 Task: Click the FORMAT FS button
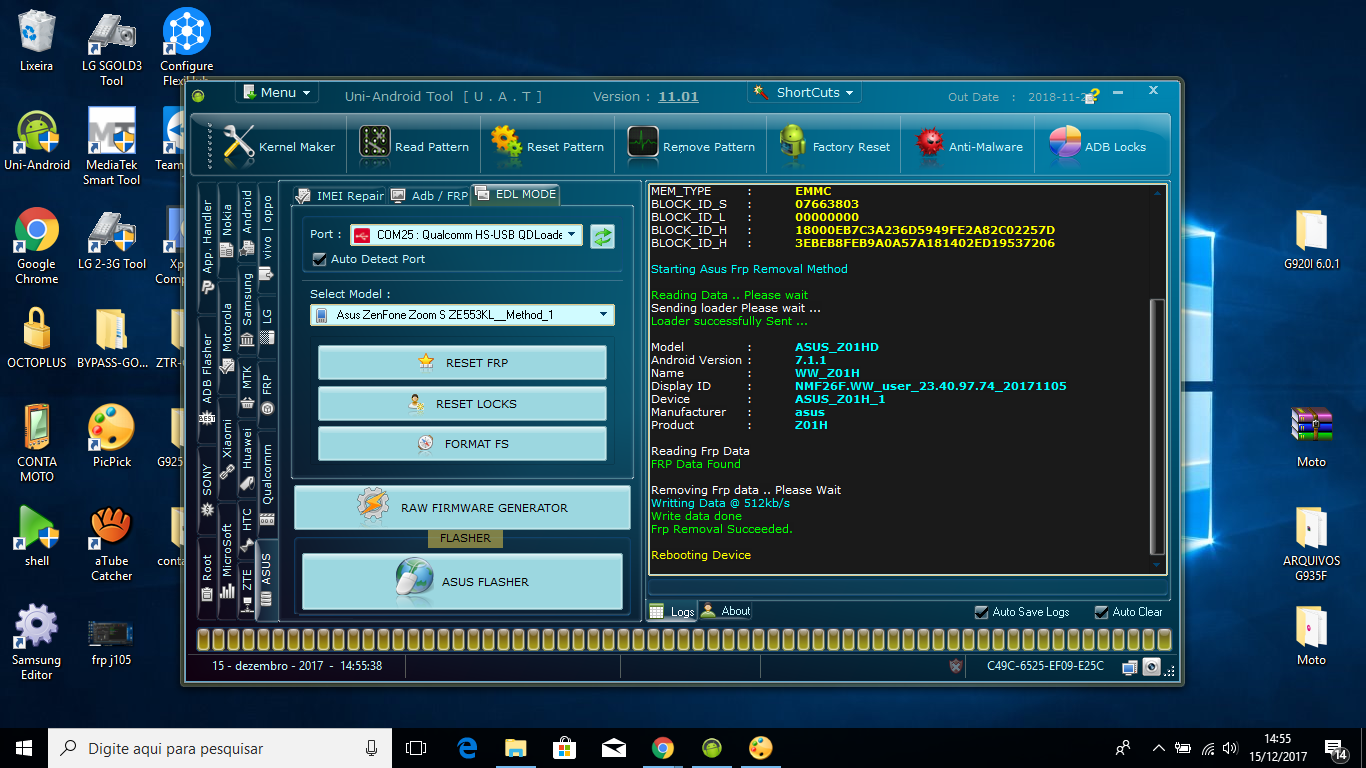(462, 444)
